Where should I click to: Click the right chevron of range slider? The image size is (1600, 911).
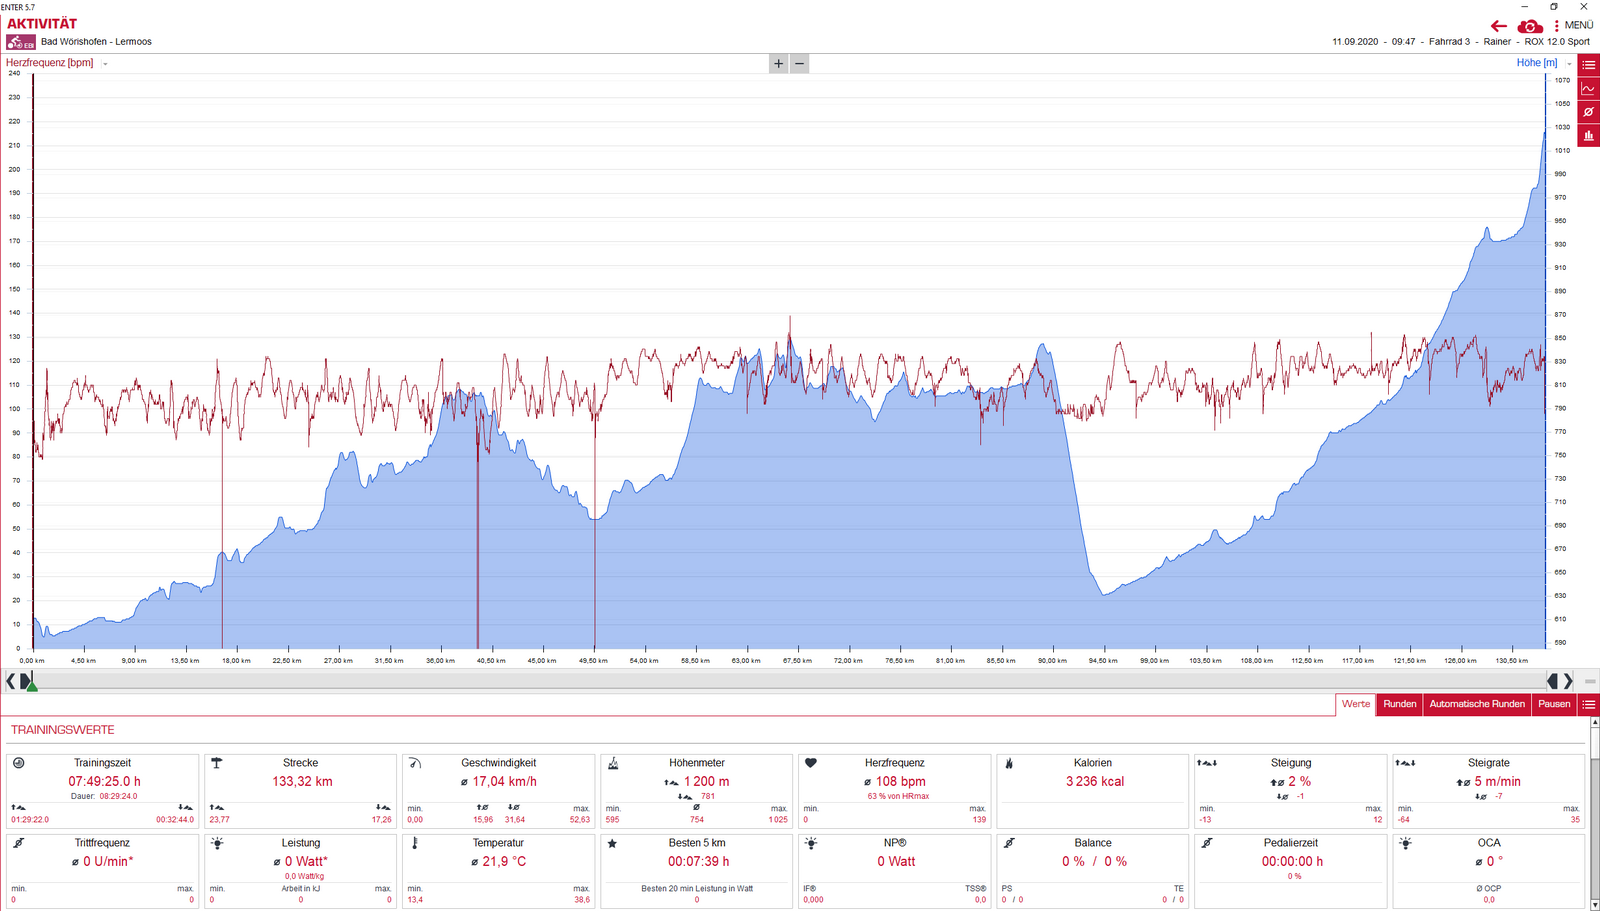point(1568,681)
